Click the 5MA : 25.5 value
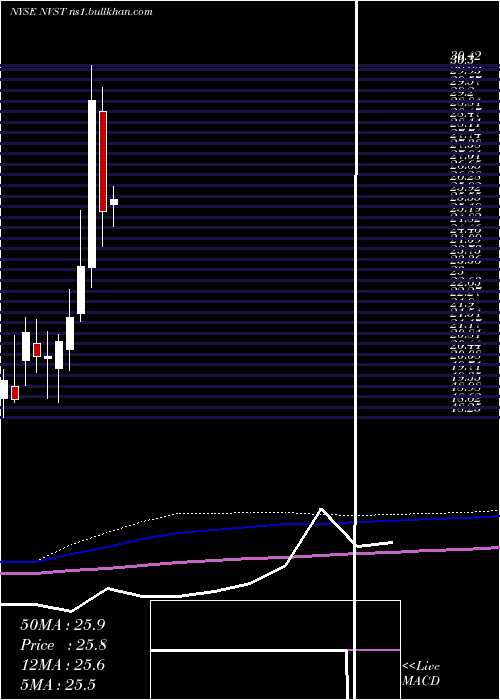The width and height of the screenshot is (500, 700). (x=58, y=685)
